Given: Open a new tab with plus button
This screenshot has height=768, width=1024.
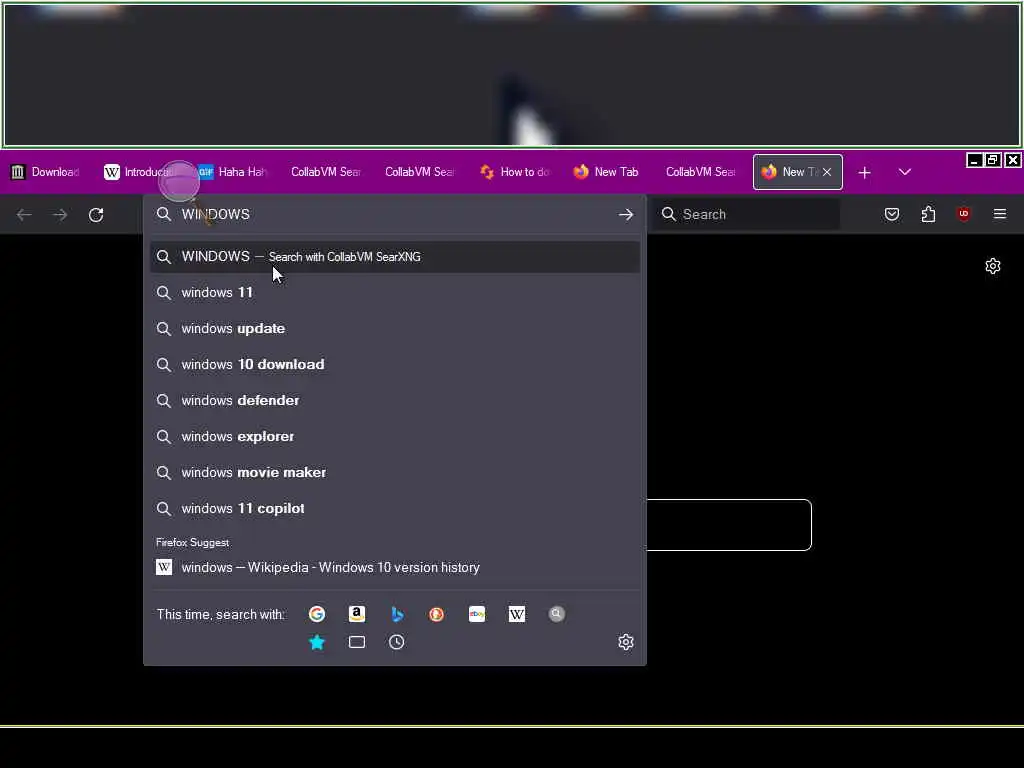Looking at the screenshot, I should click(x=865, y=172).
